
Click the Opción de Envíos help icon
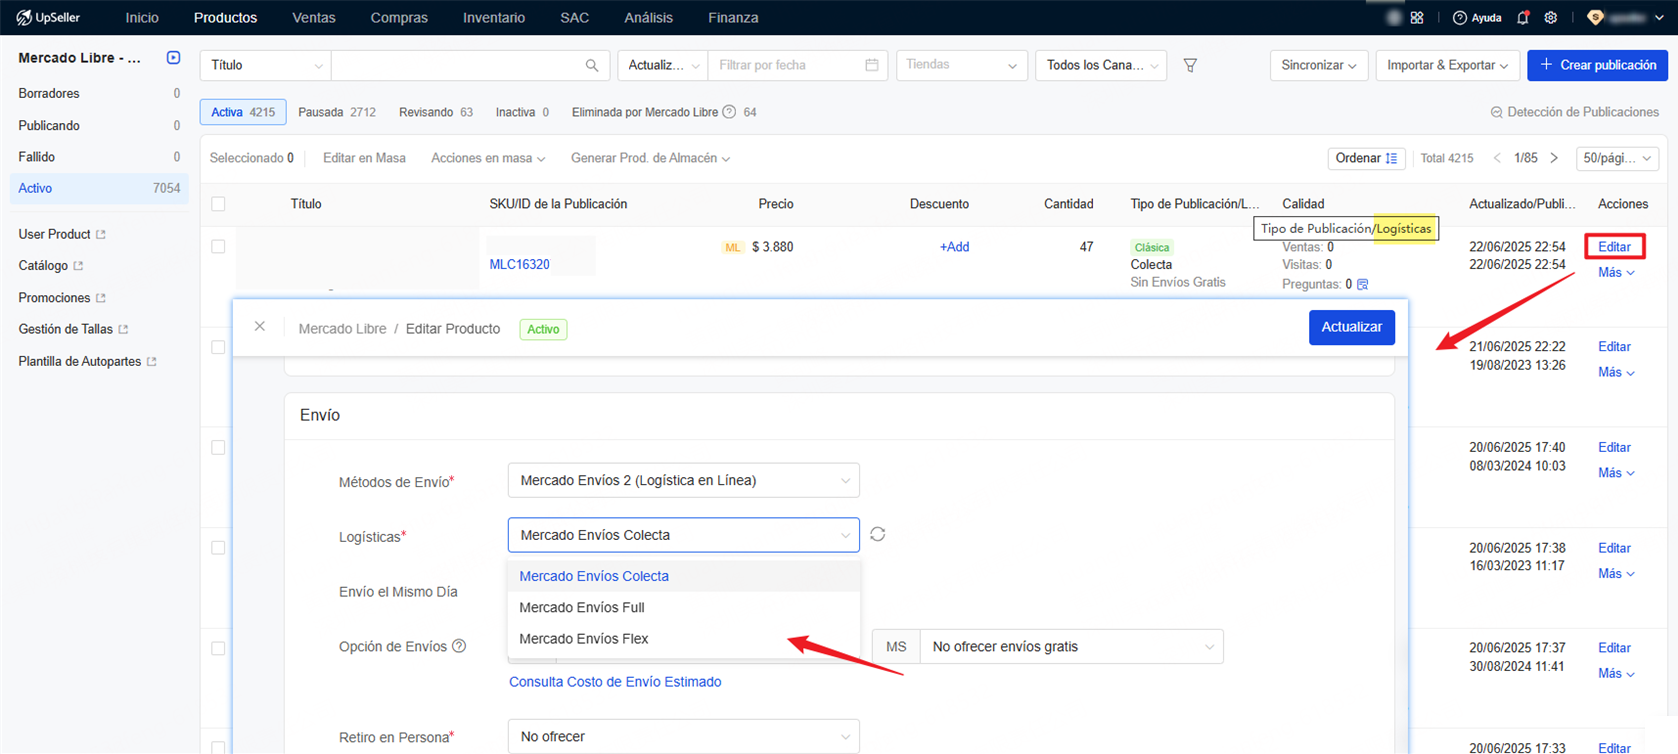[459, 646]
